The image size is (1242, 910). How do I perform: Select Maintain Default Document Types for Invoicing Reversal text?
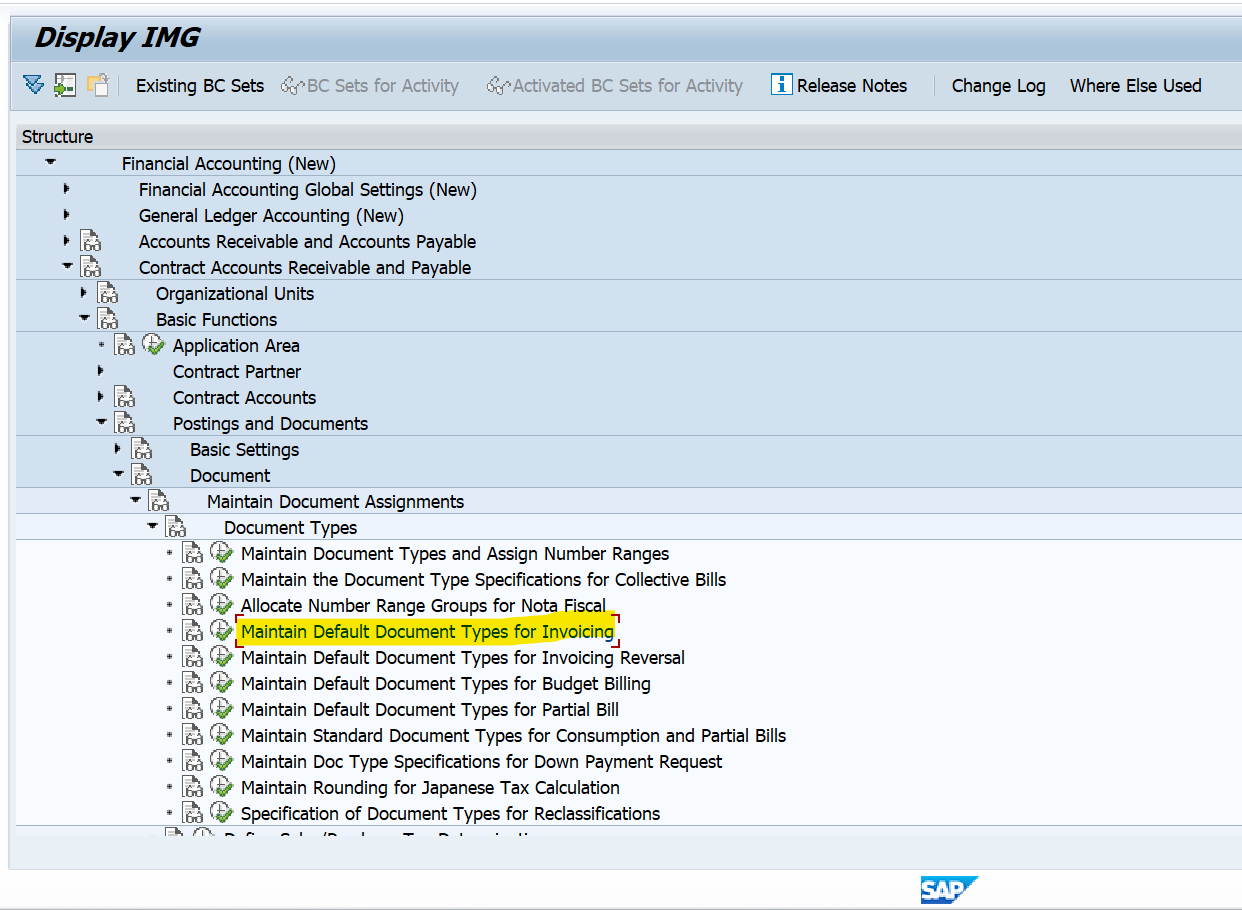[463, 658]
